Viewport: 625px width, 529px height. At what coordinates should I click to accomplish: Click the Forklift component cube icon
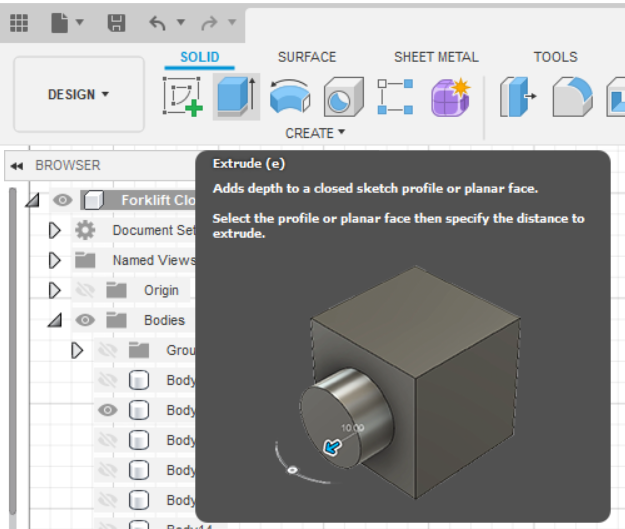pyautogui.click(x=94, y=200)
